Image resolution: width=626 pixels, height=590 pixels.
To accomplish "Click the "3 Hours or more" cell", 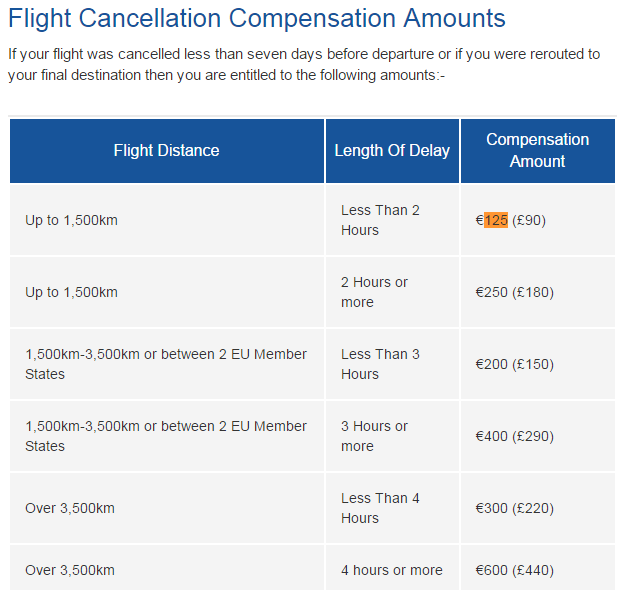I will (374, 436).
